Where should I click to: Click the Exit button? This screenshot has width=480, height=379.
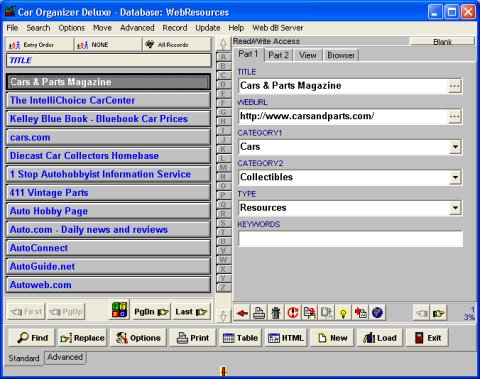(428, 338)
